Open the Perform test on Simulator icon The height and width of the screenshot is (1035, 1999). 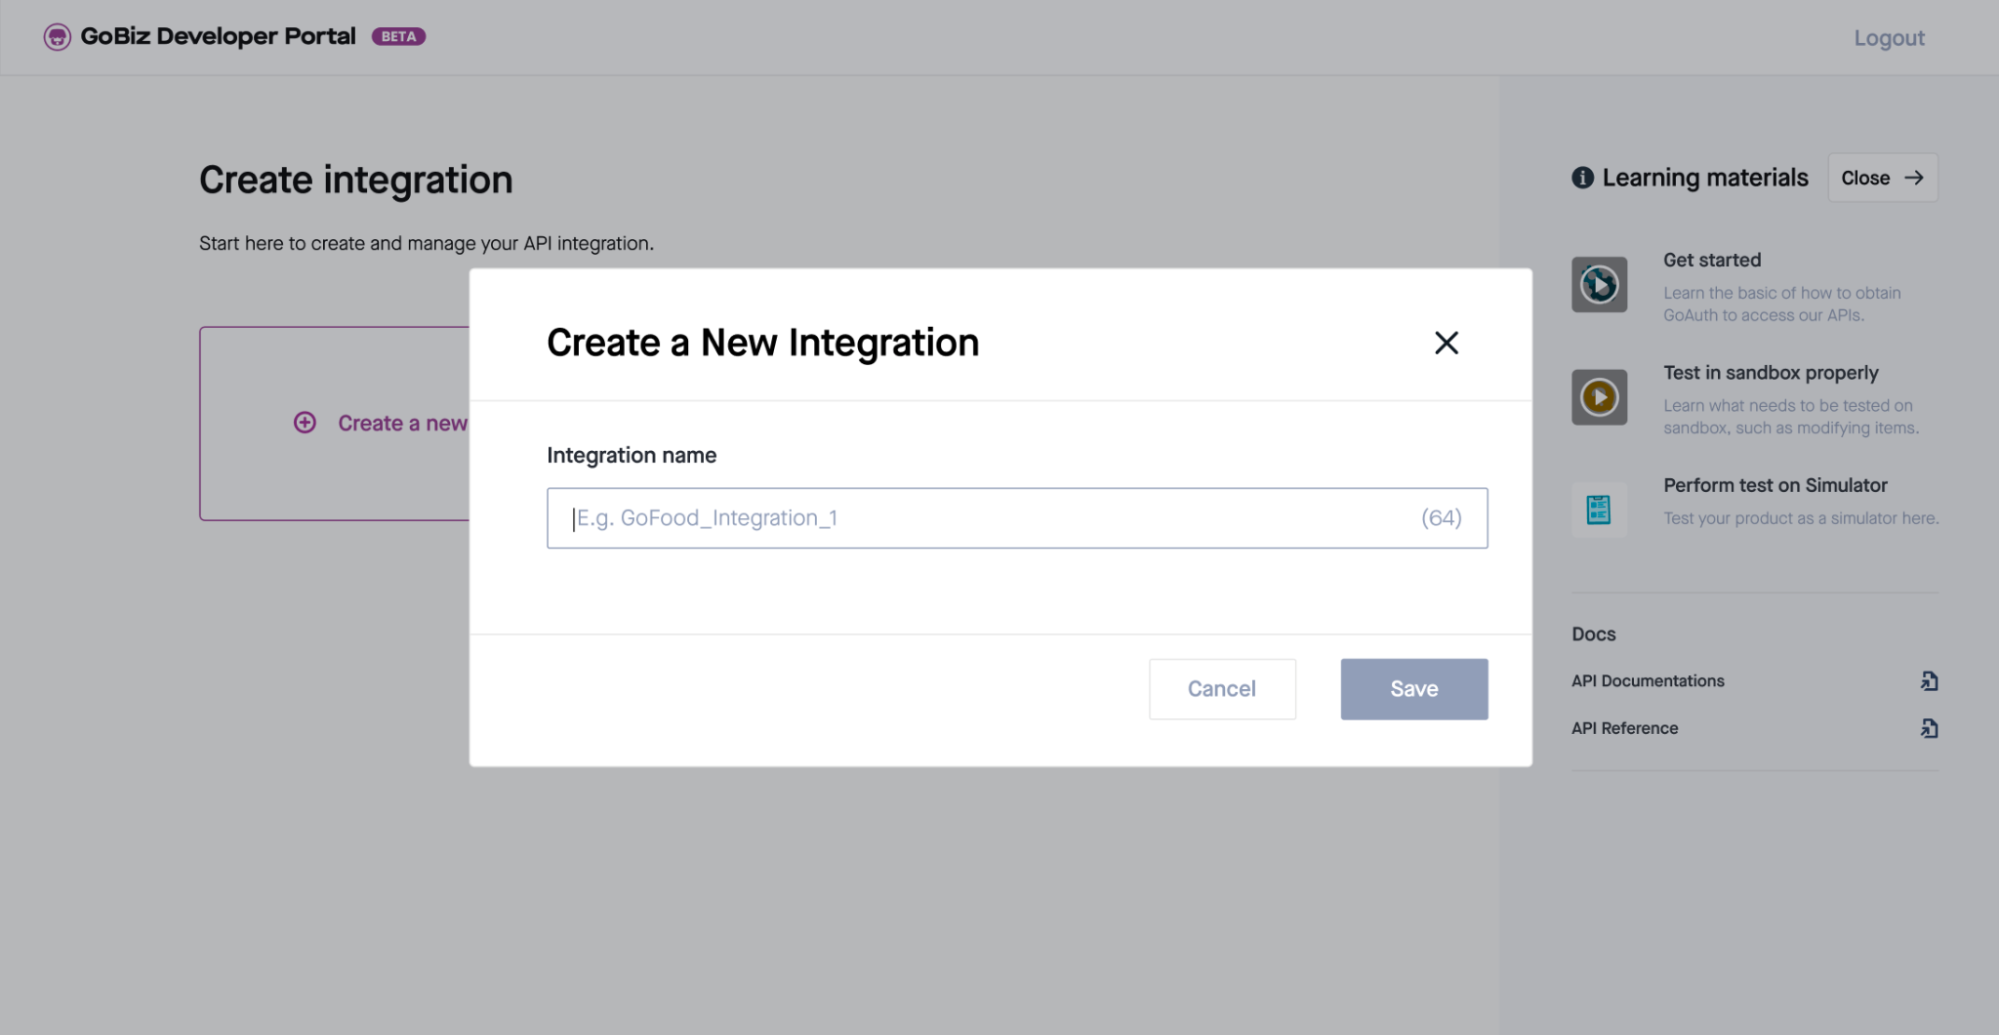click(x=1599, y=510)
